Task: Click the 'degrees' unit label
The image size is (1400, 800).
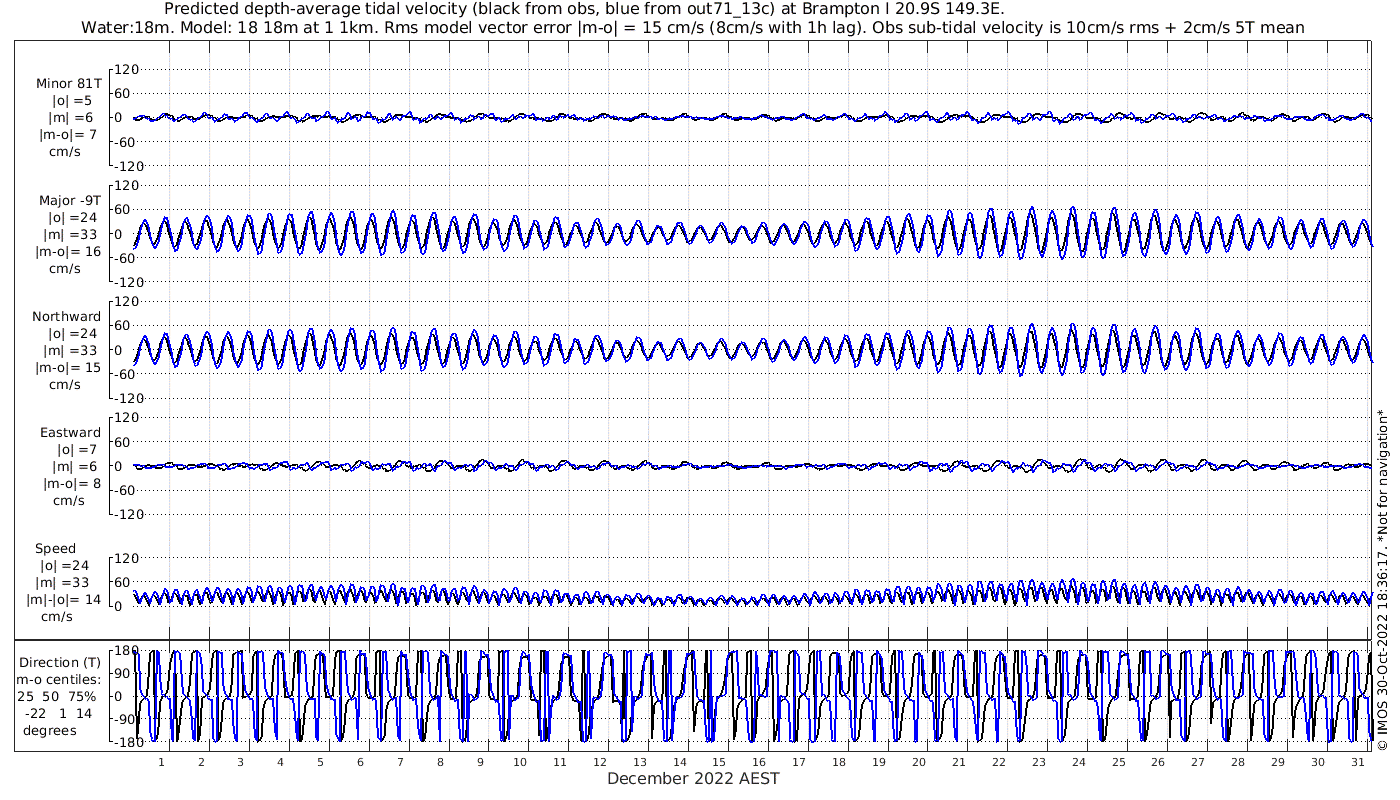Action: pos(50,730)
